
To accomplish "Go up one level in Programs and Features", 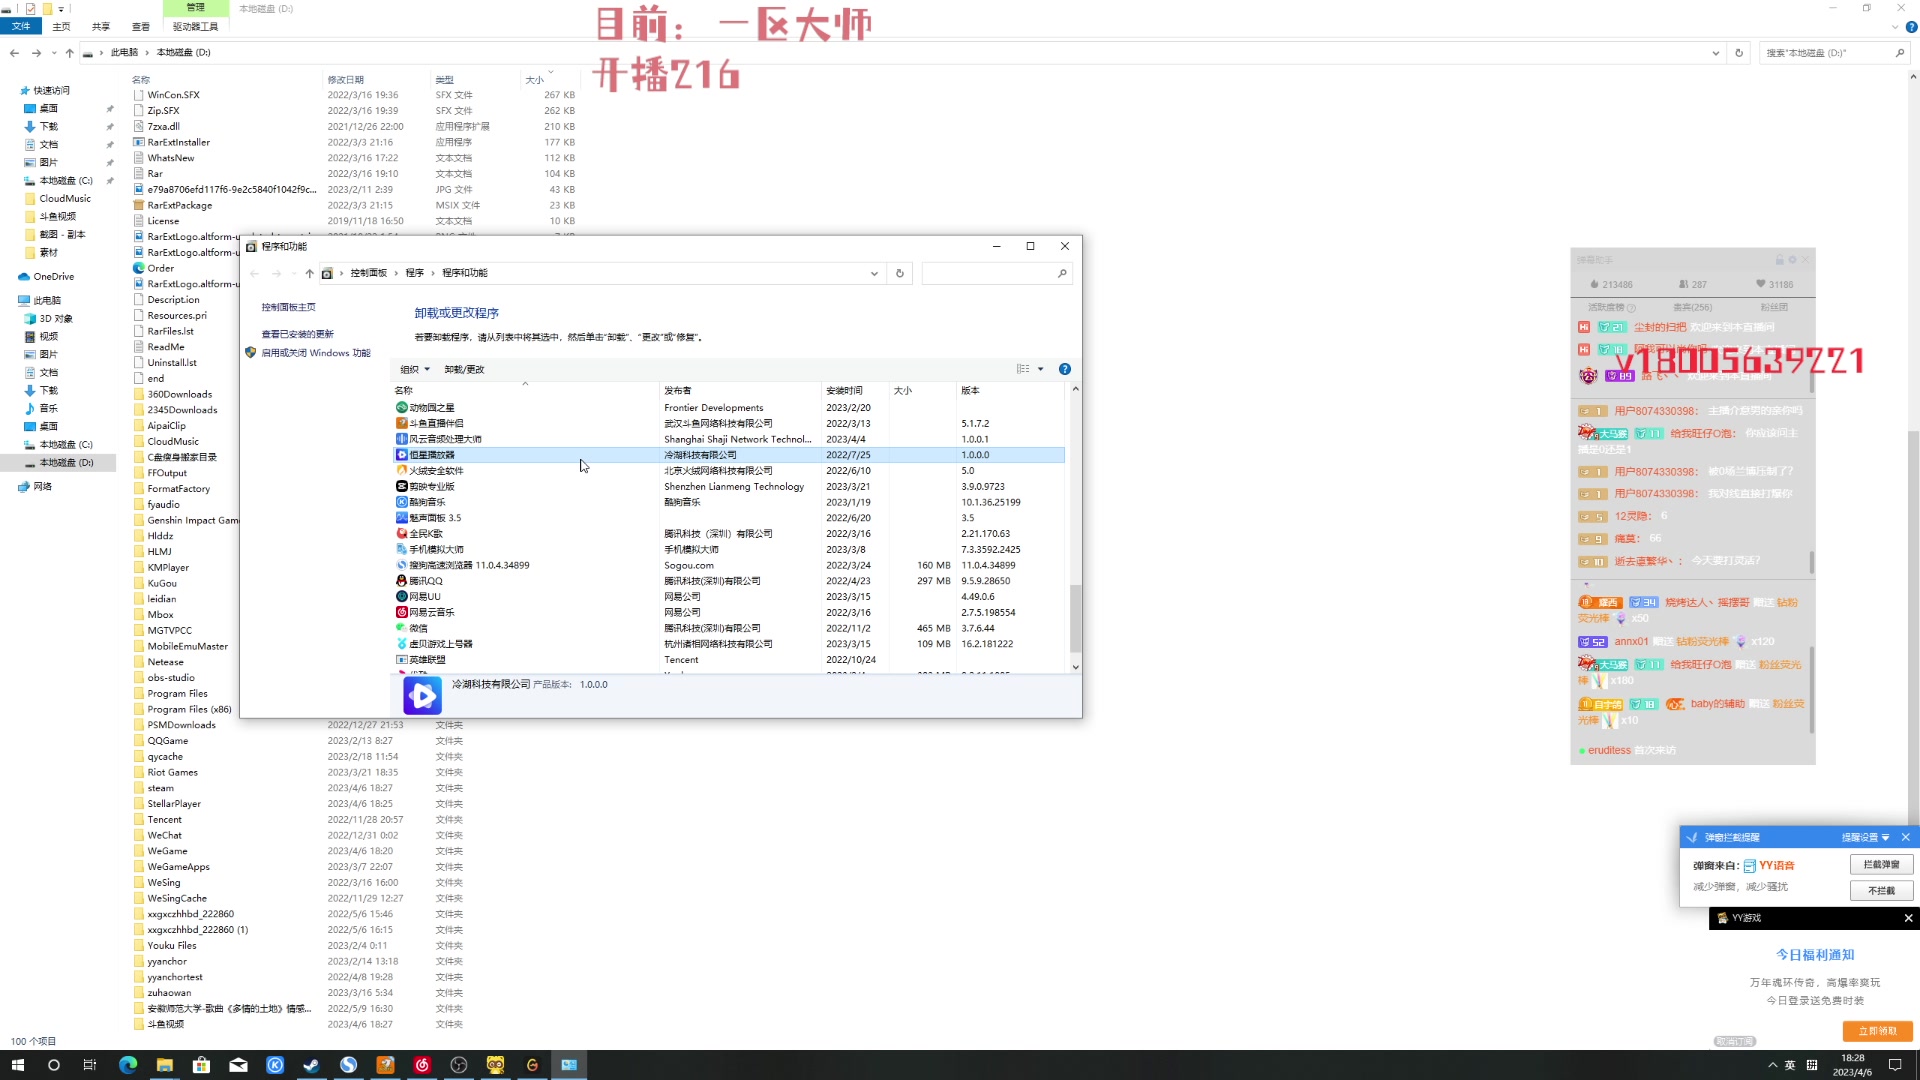I will [309, 273].
